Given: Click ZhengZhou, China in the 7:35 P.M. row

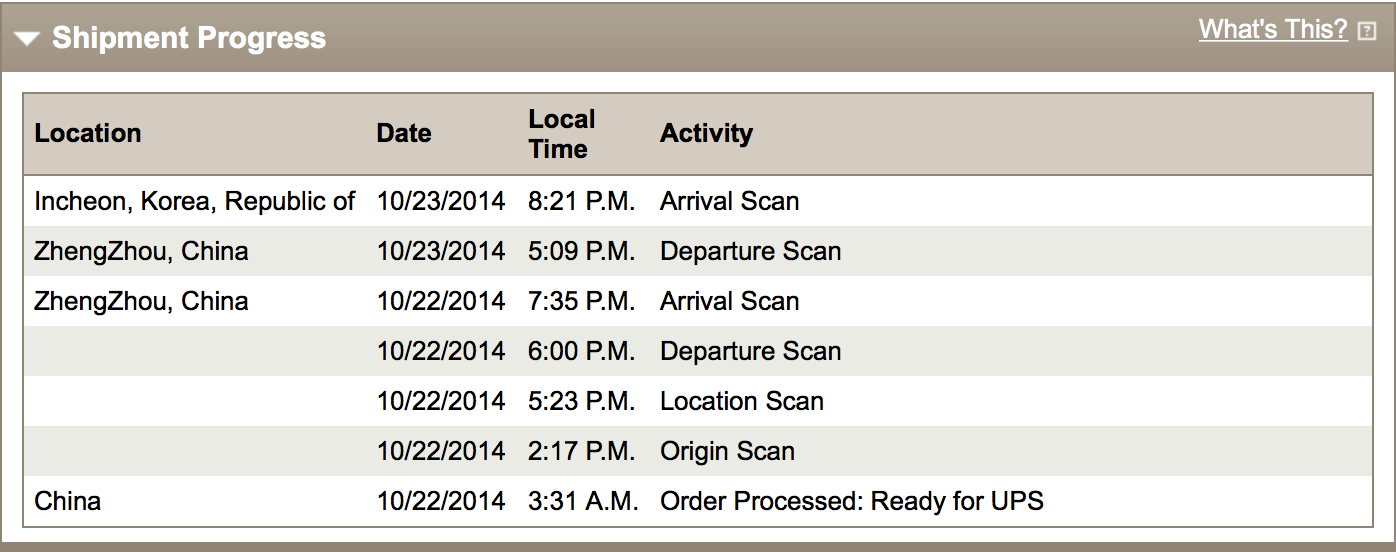Looking at the screenshot, I should (x=141, y=301).
